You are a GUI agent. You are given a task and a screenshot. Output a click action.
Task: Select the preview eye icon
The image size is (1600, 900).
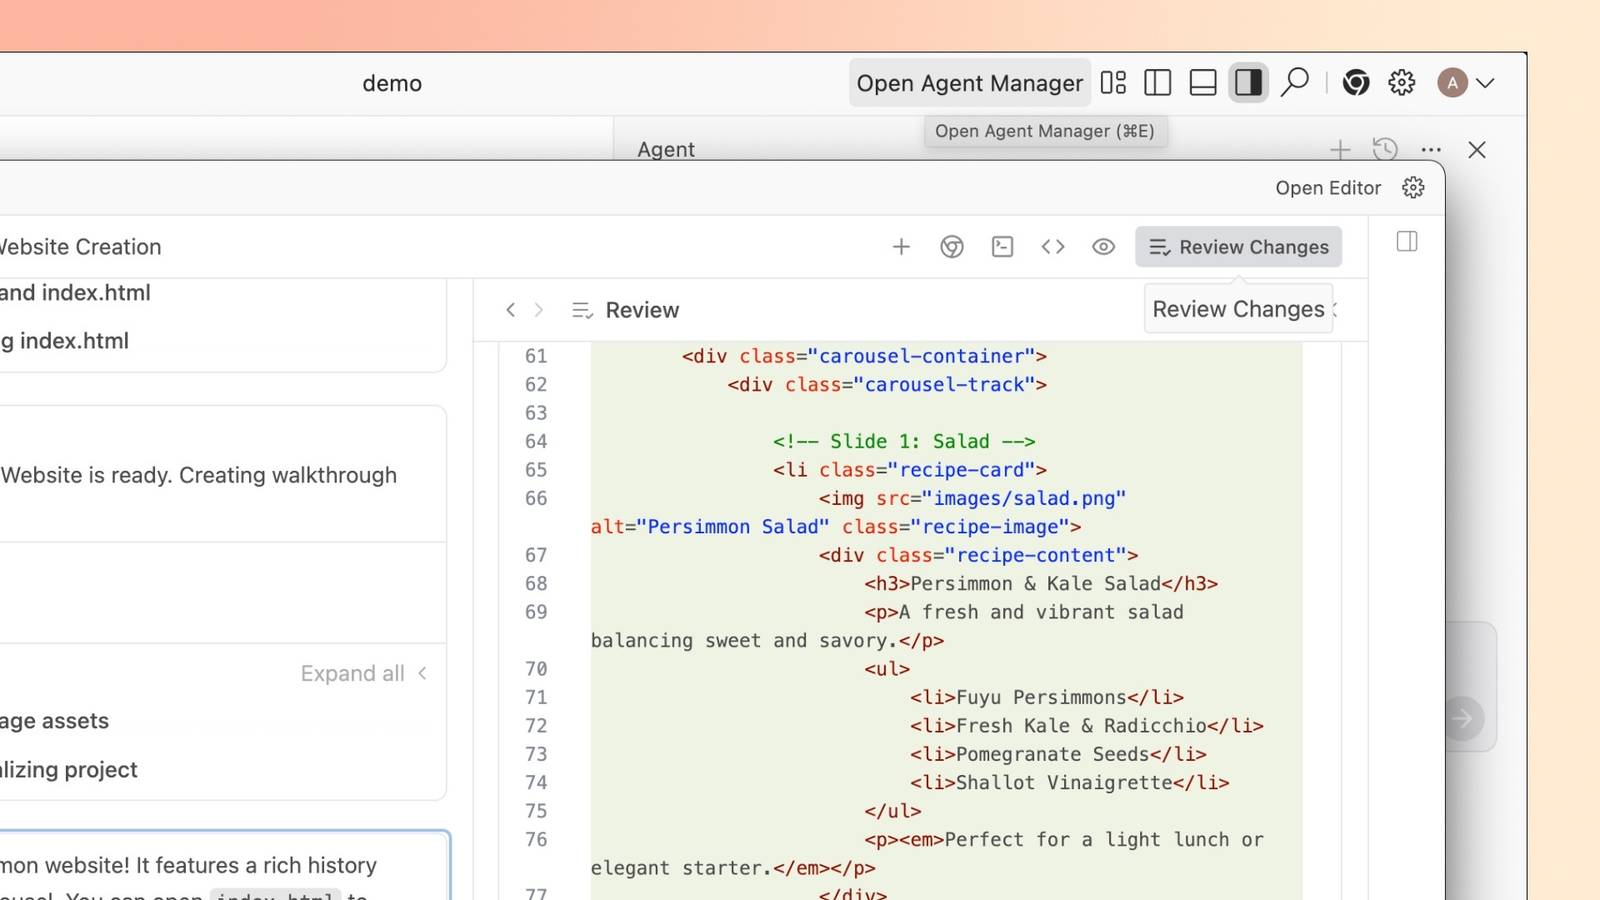(x=1103, y=246)
